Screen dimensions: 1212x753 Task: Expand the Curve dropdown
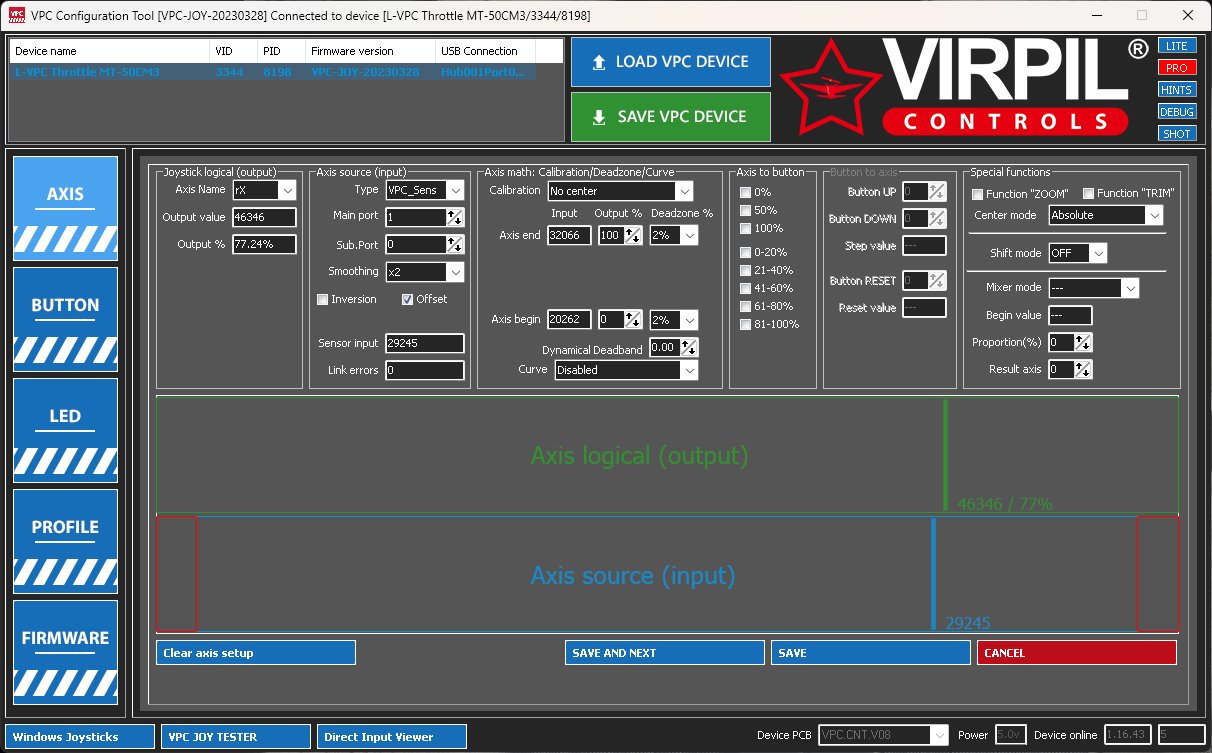tap(625, 370)
